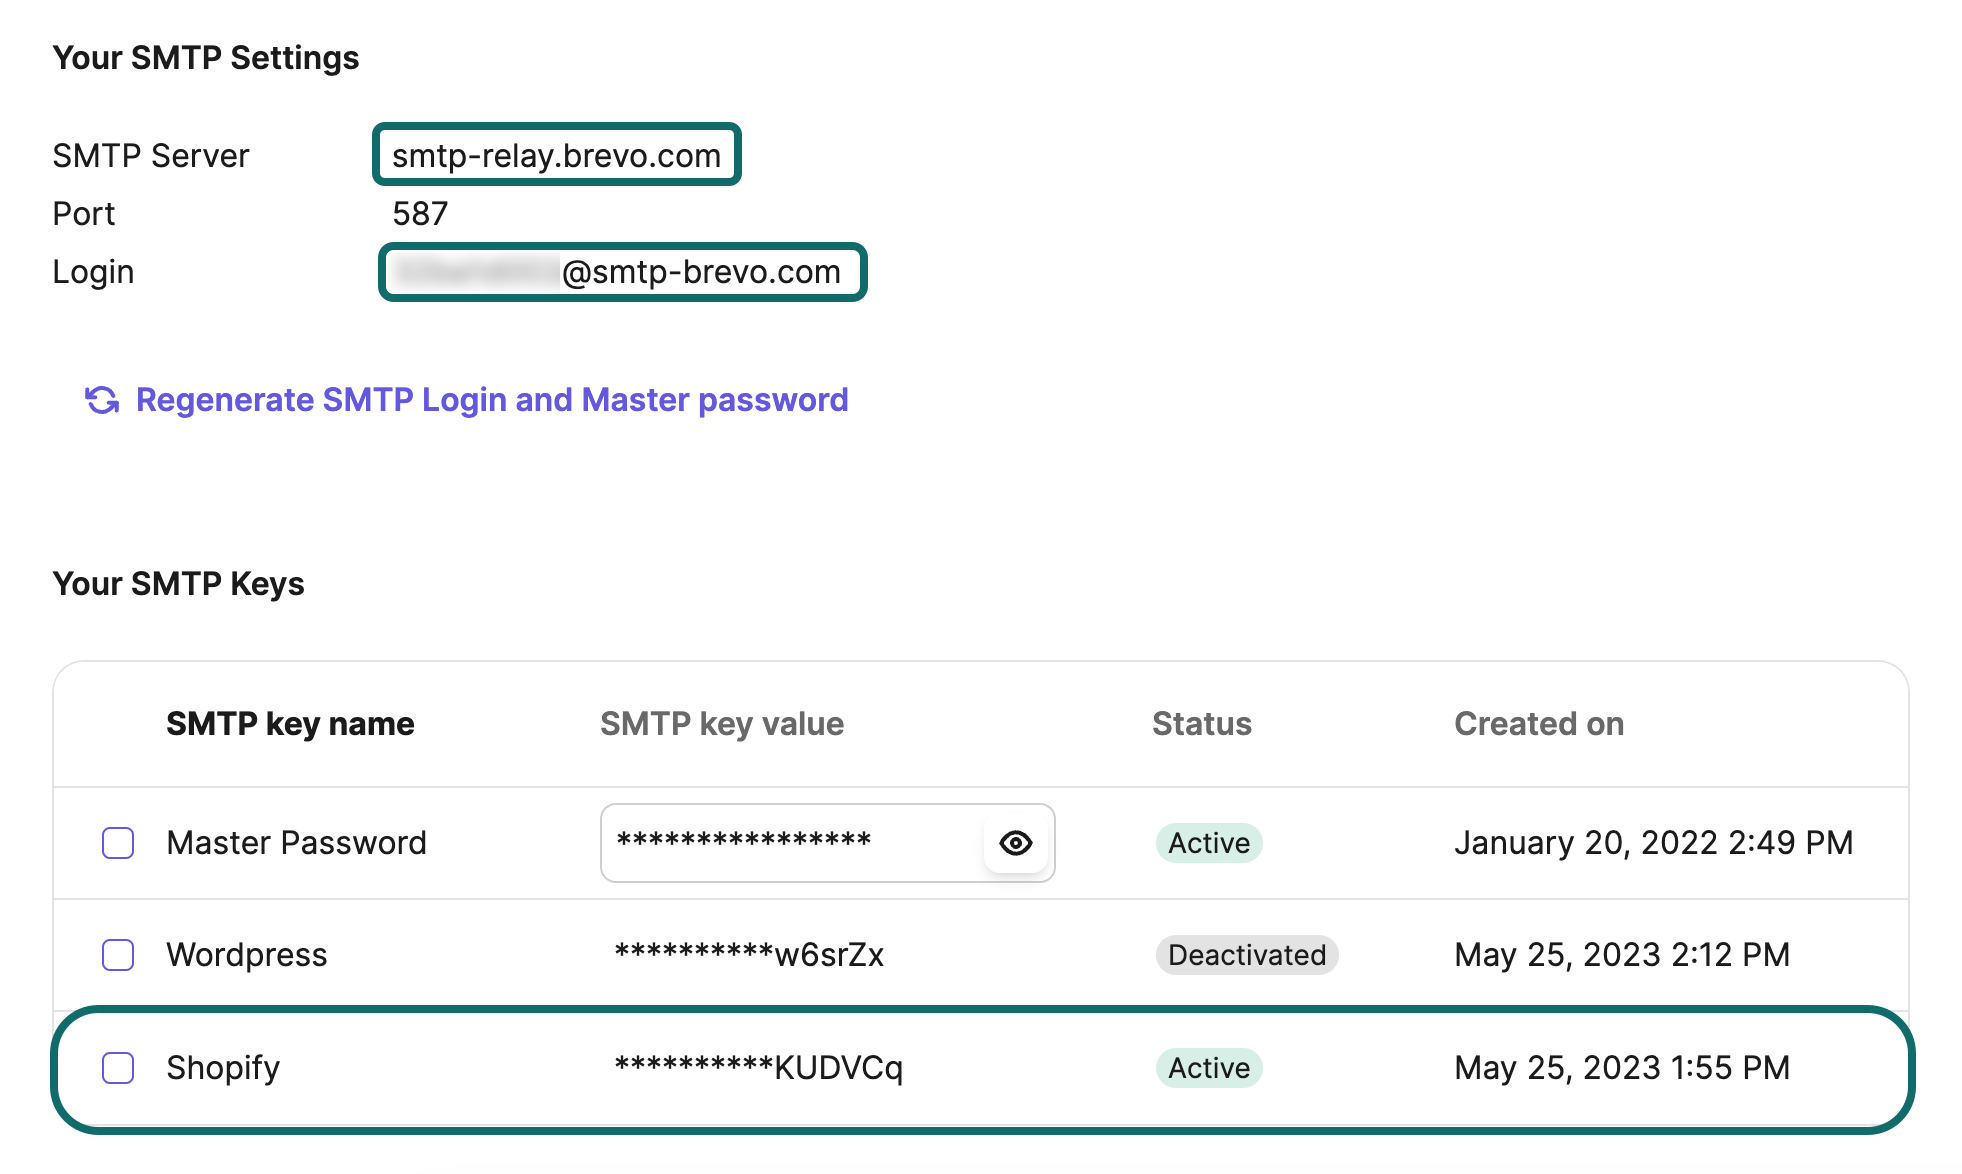Viewport: 1962px width, 1174px height.
Task: Click the Regenerate SMTP Login and Master password link
Action: click(x=491, y=399)
